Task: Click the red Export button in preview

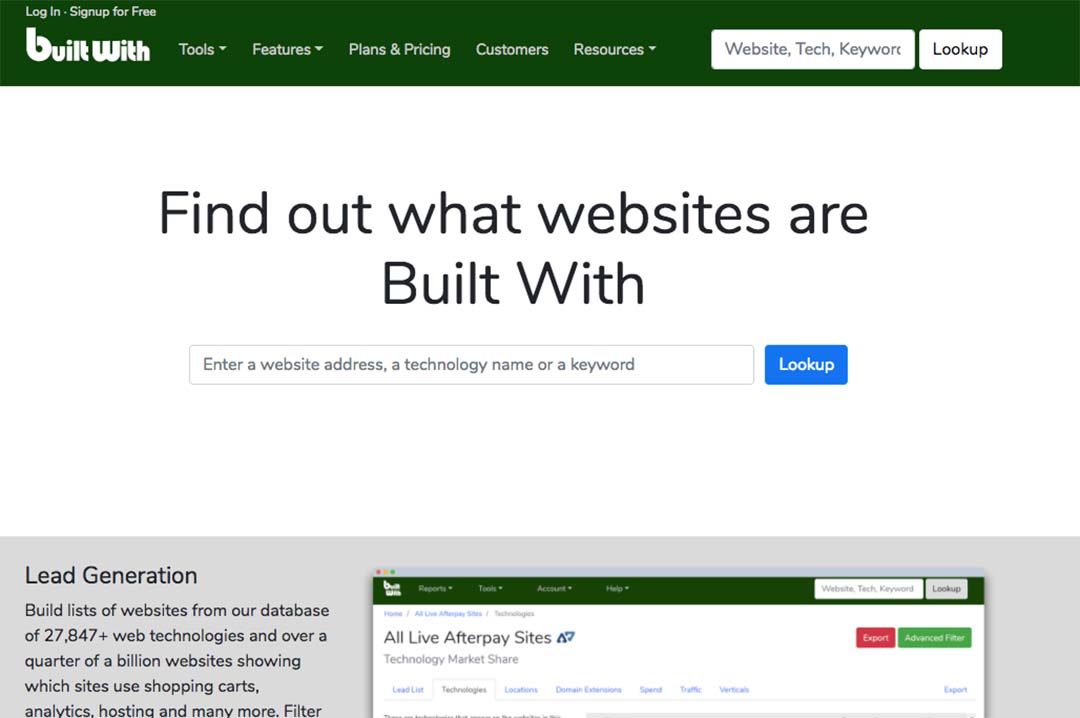Action: pyautogui.click(x=875, y=638)
